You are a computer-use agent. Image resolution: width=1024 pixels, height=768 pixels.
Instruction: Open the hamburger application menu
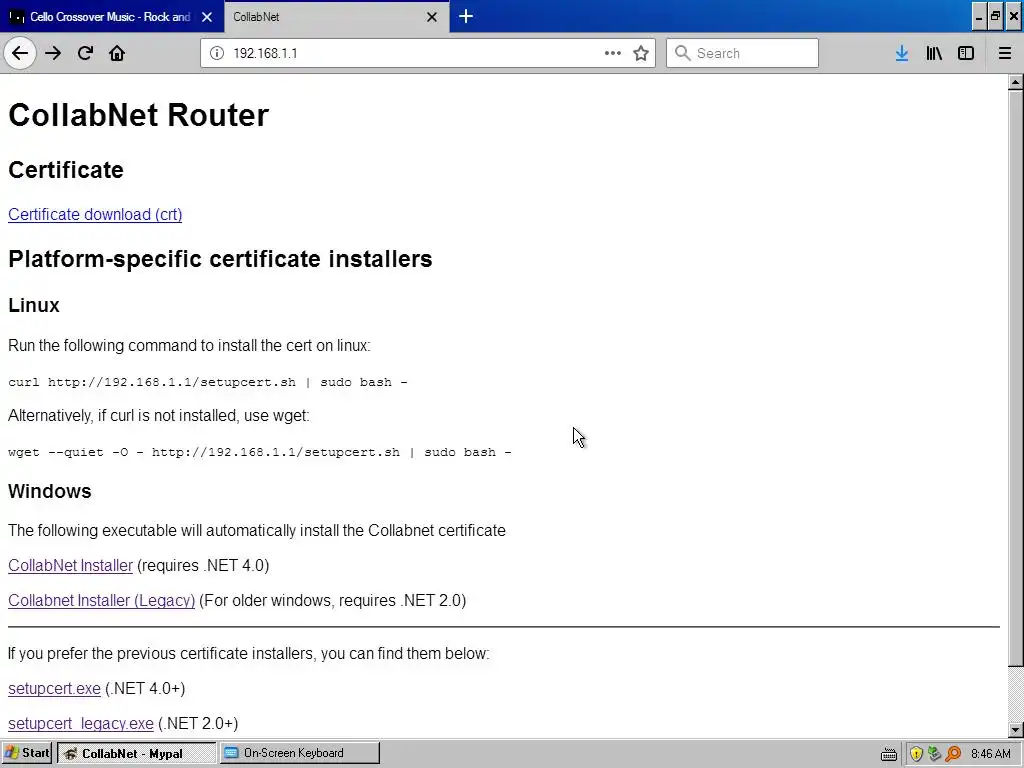tap(1005, 53)
